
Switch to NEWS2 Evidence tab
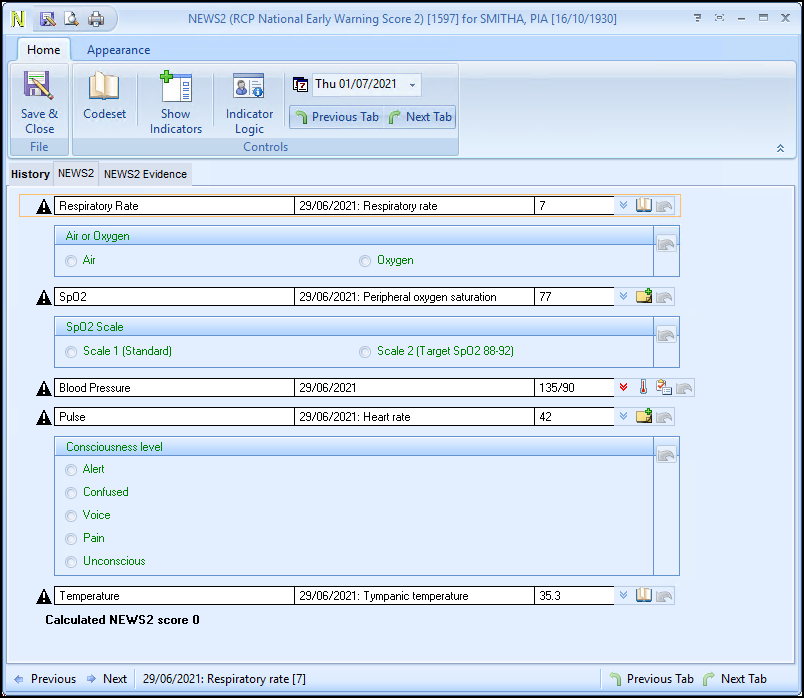[145, 174]
